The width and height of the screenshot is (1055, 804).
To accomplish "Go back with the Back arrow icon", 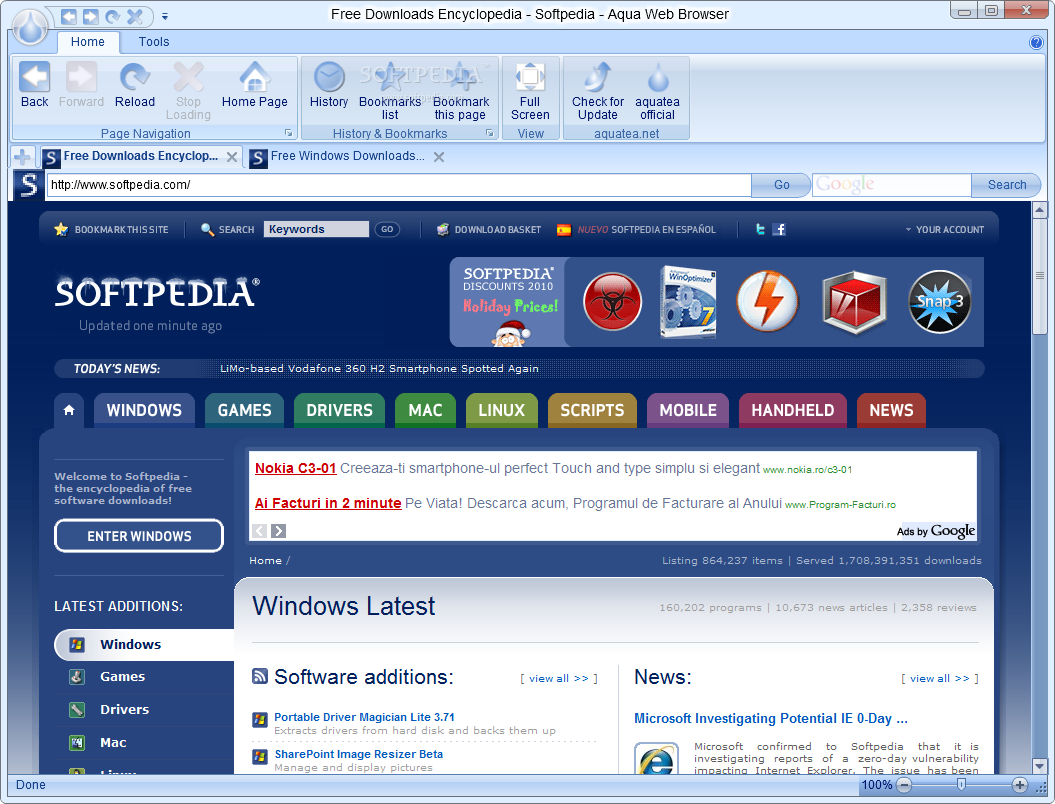I will pos(34,77).
